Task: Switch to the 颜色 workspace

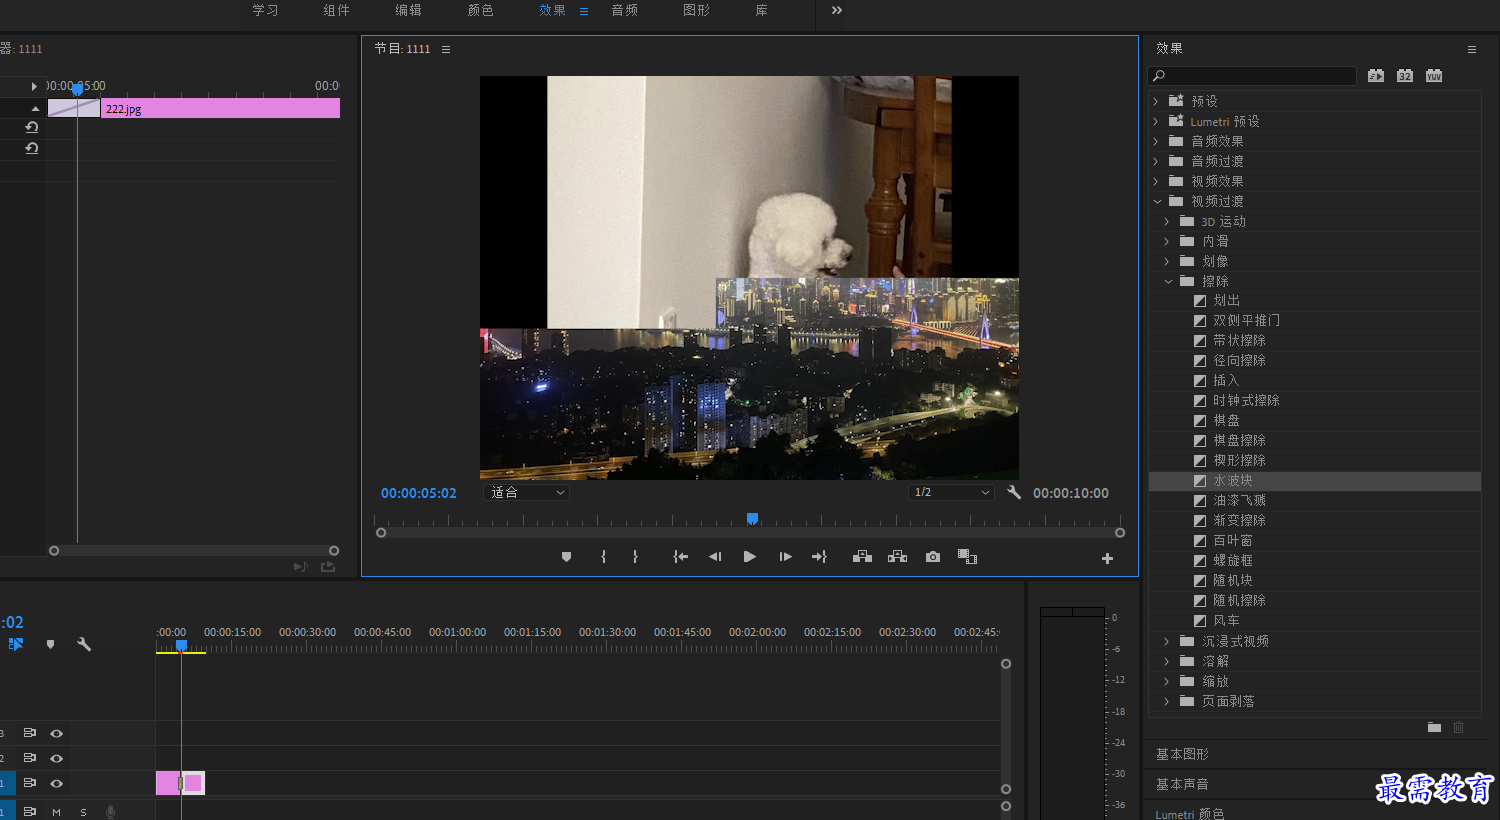Action: tap(480, 10)
